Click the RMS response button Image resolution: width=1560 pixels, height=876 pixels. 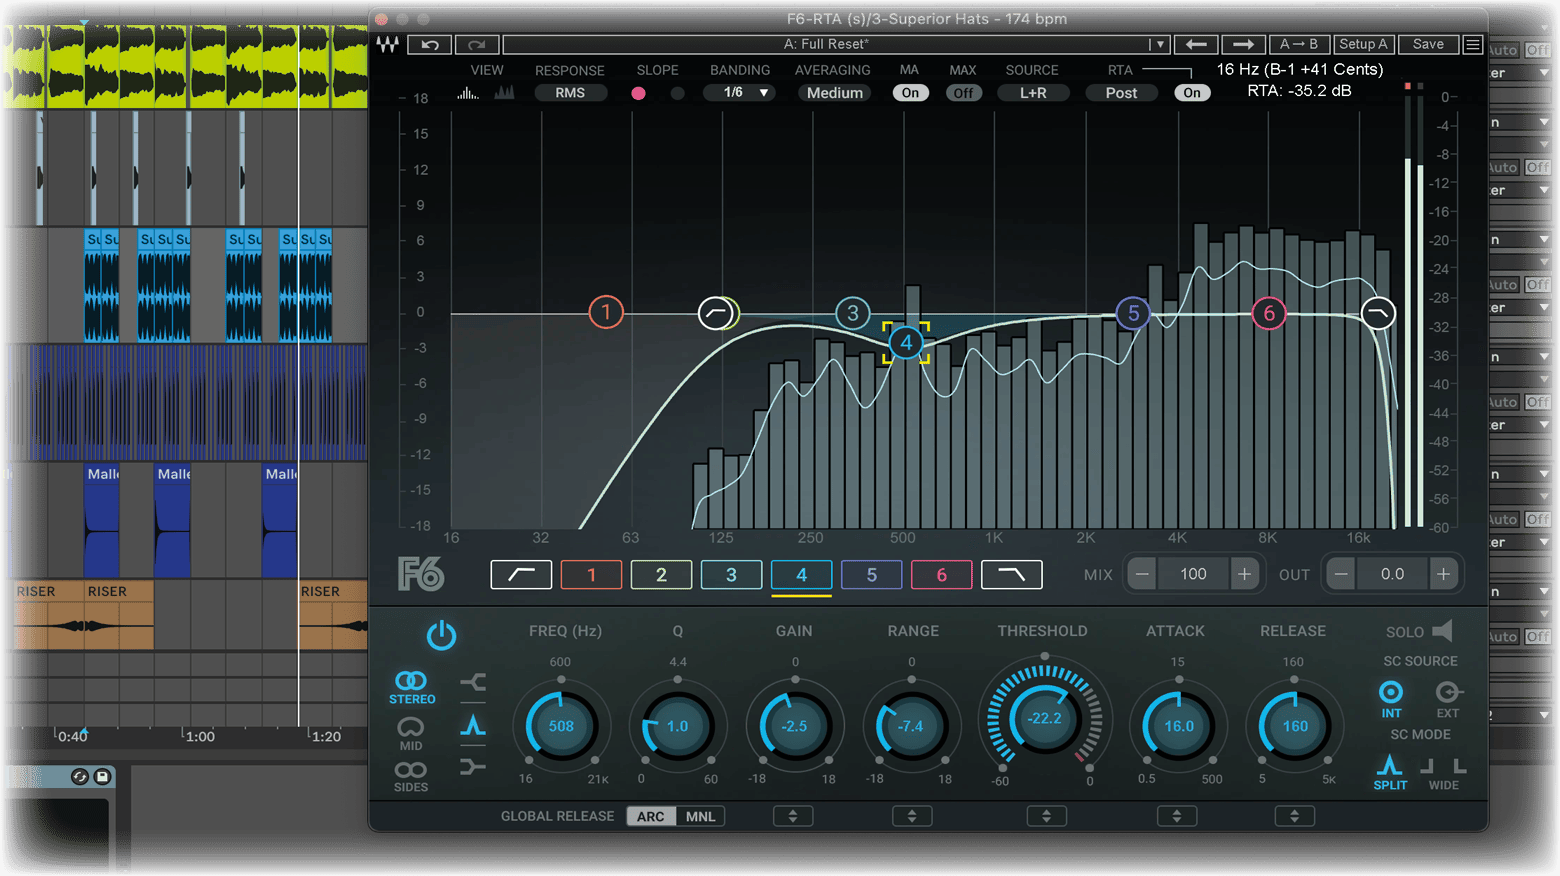pyautogui.click(x=570, y=93)
